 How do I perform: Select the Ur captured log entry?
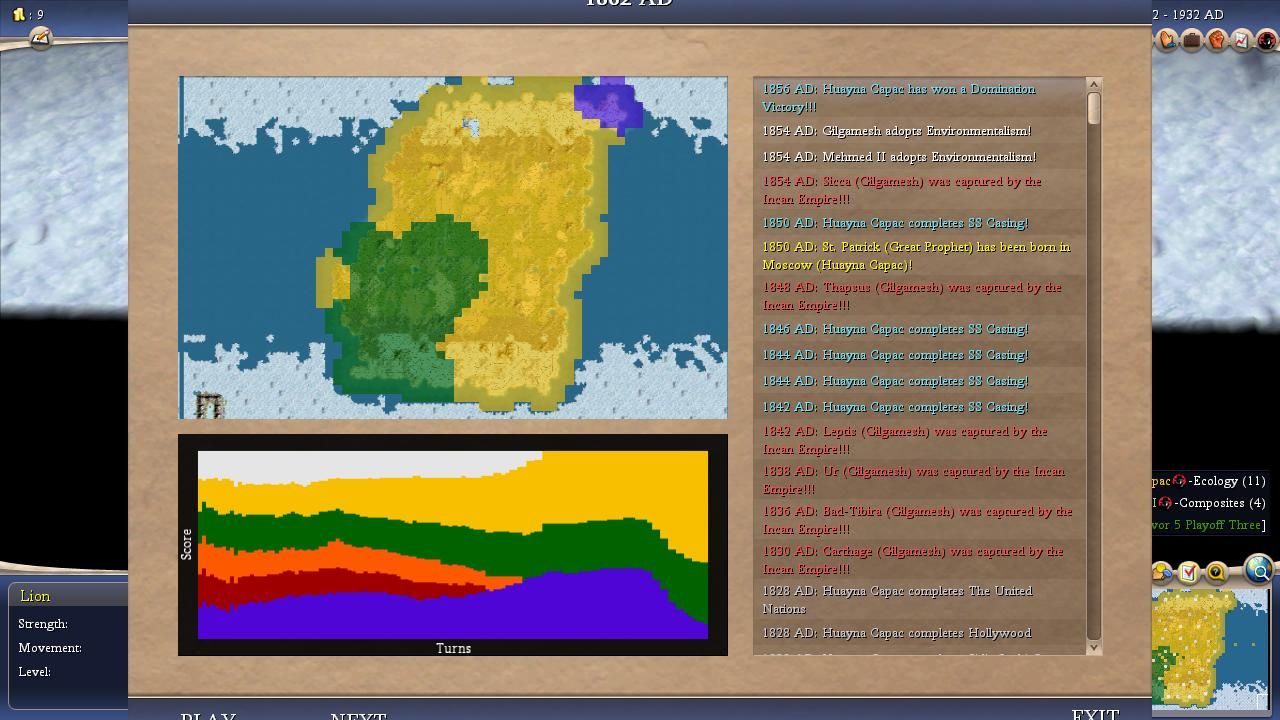point(919,480)
